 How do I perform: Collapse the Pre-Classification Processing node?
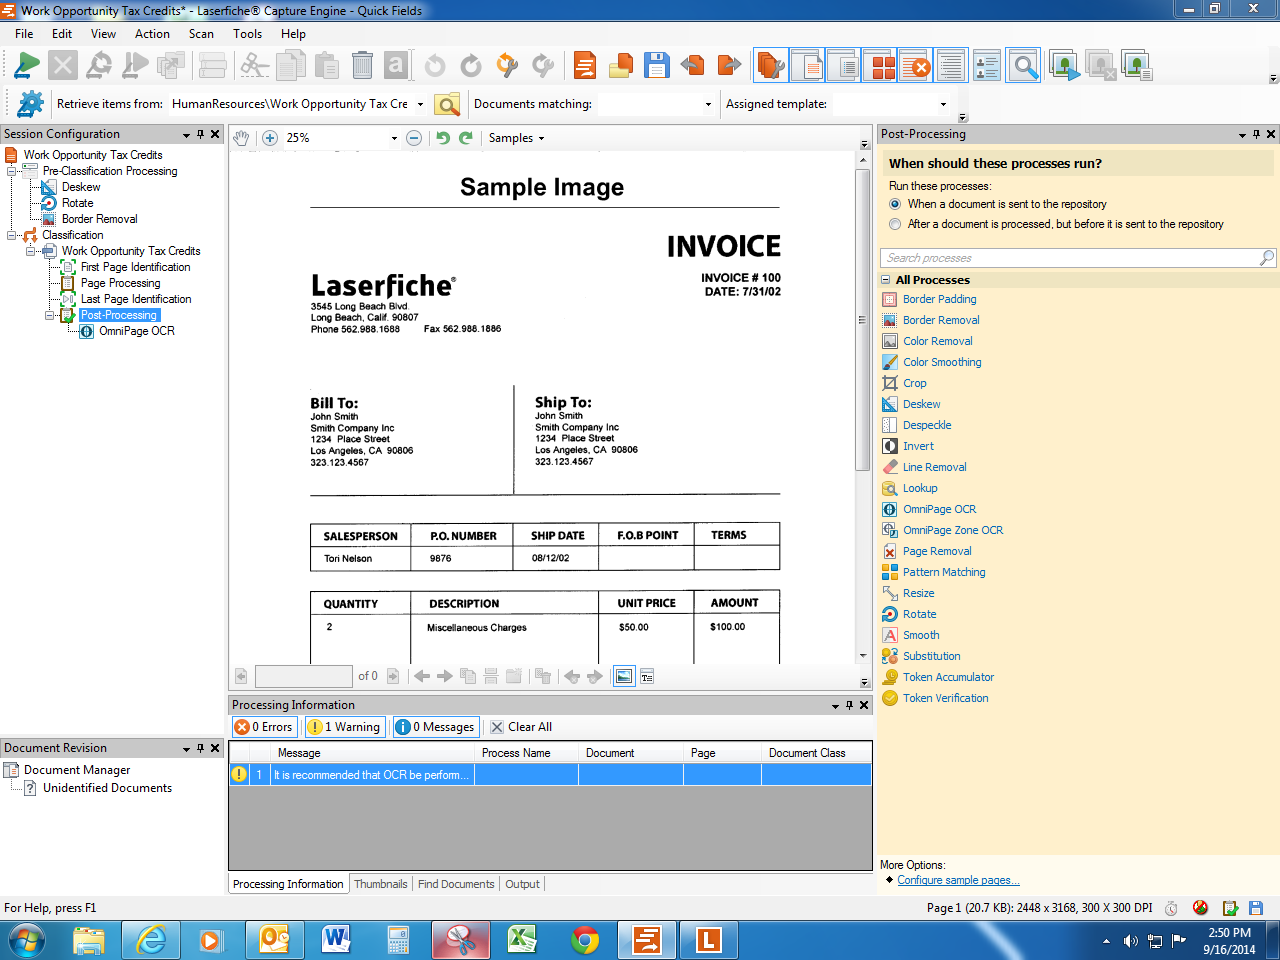[x=12, y=171]
